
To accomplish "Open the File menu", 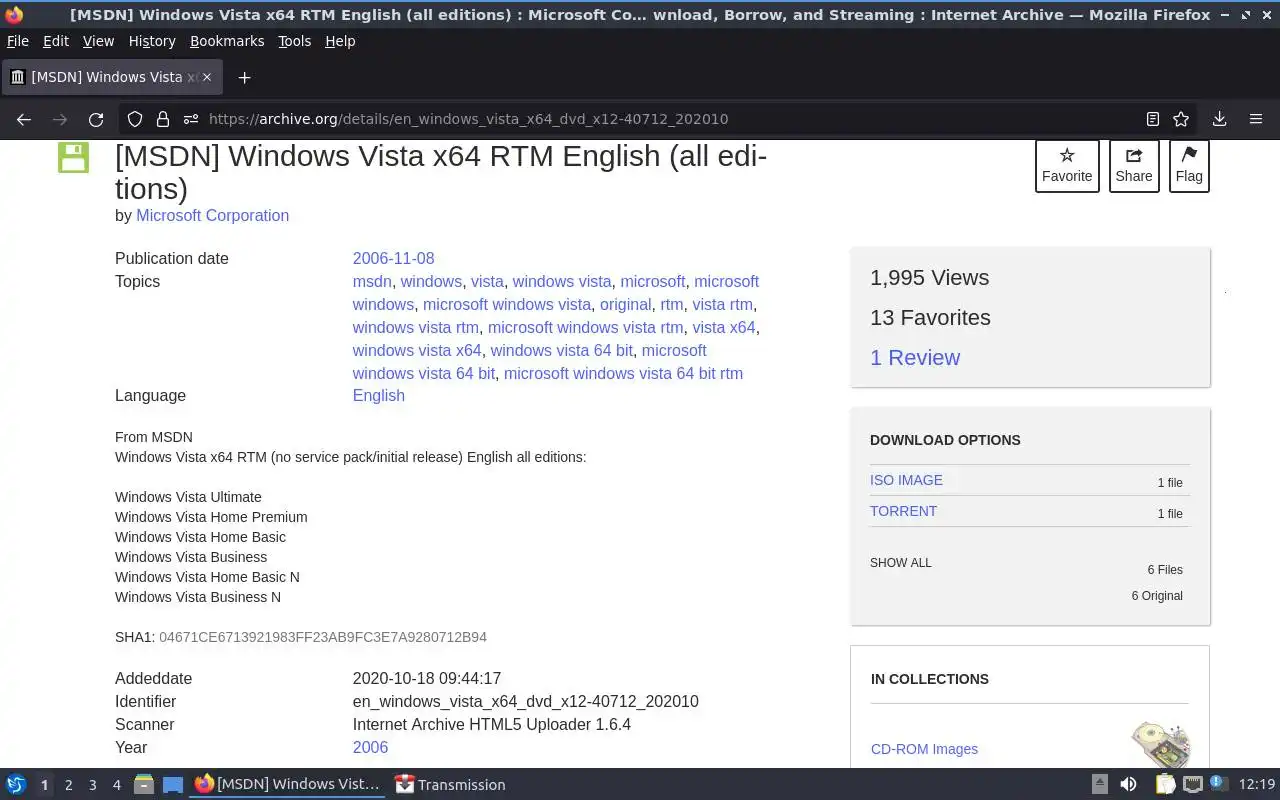I will click(18, 41).
